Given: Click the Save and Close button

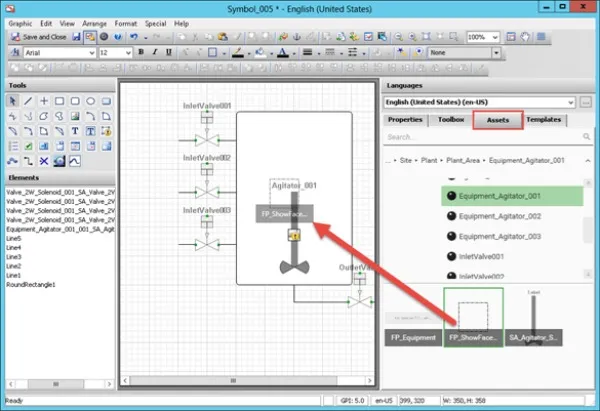Looking at the screenshot, I should pyautogui.click(x=42, y=37).
